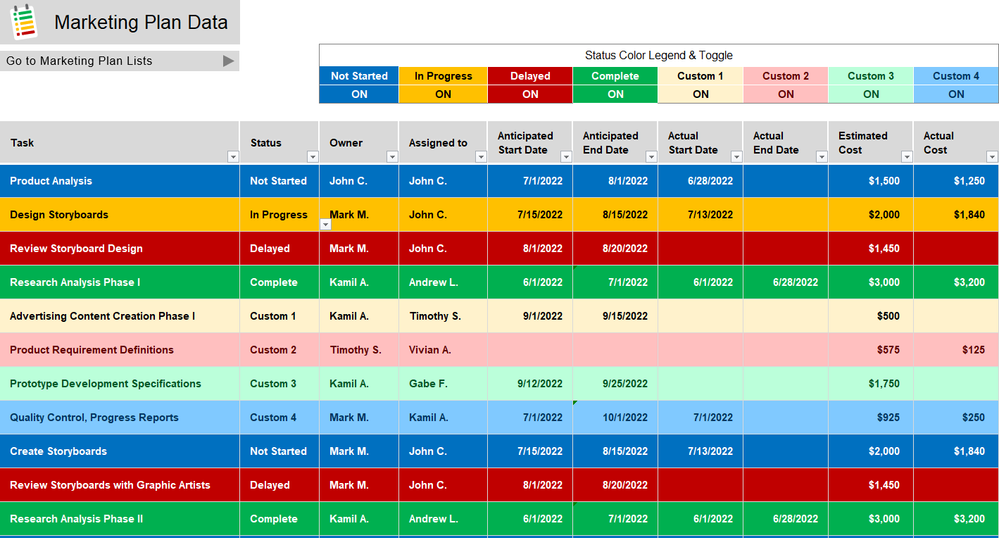999x538 pixels.
Task: Select the Review Storyboard Design task cell
Action: click(x=120, y=249)
